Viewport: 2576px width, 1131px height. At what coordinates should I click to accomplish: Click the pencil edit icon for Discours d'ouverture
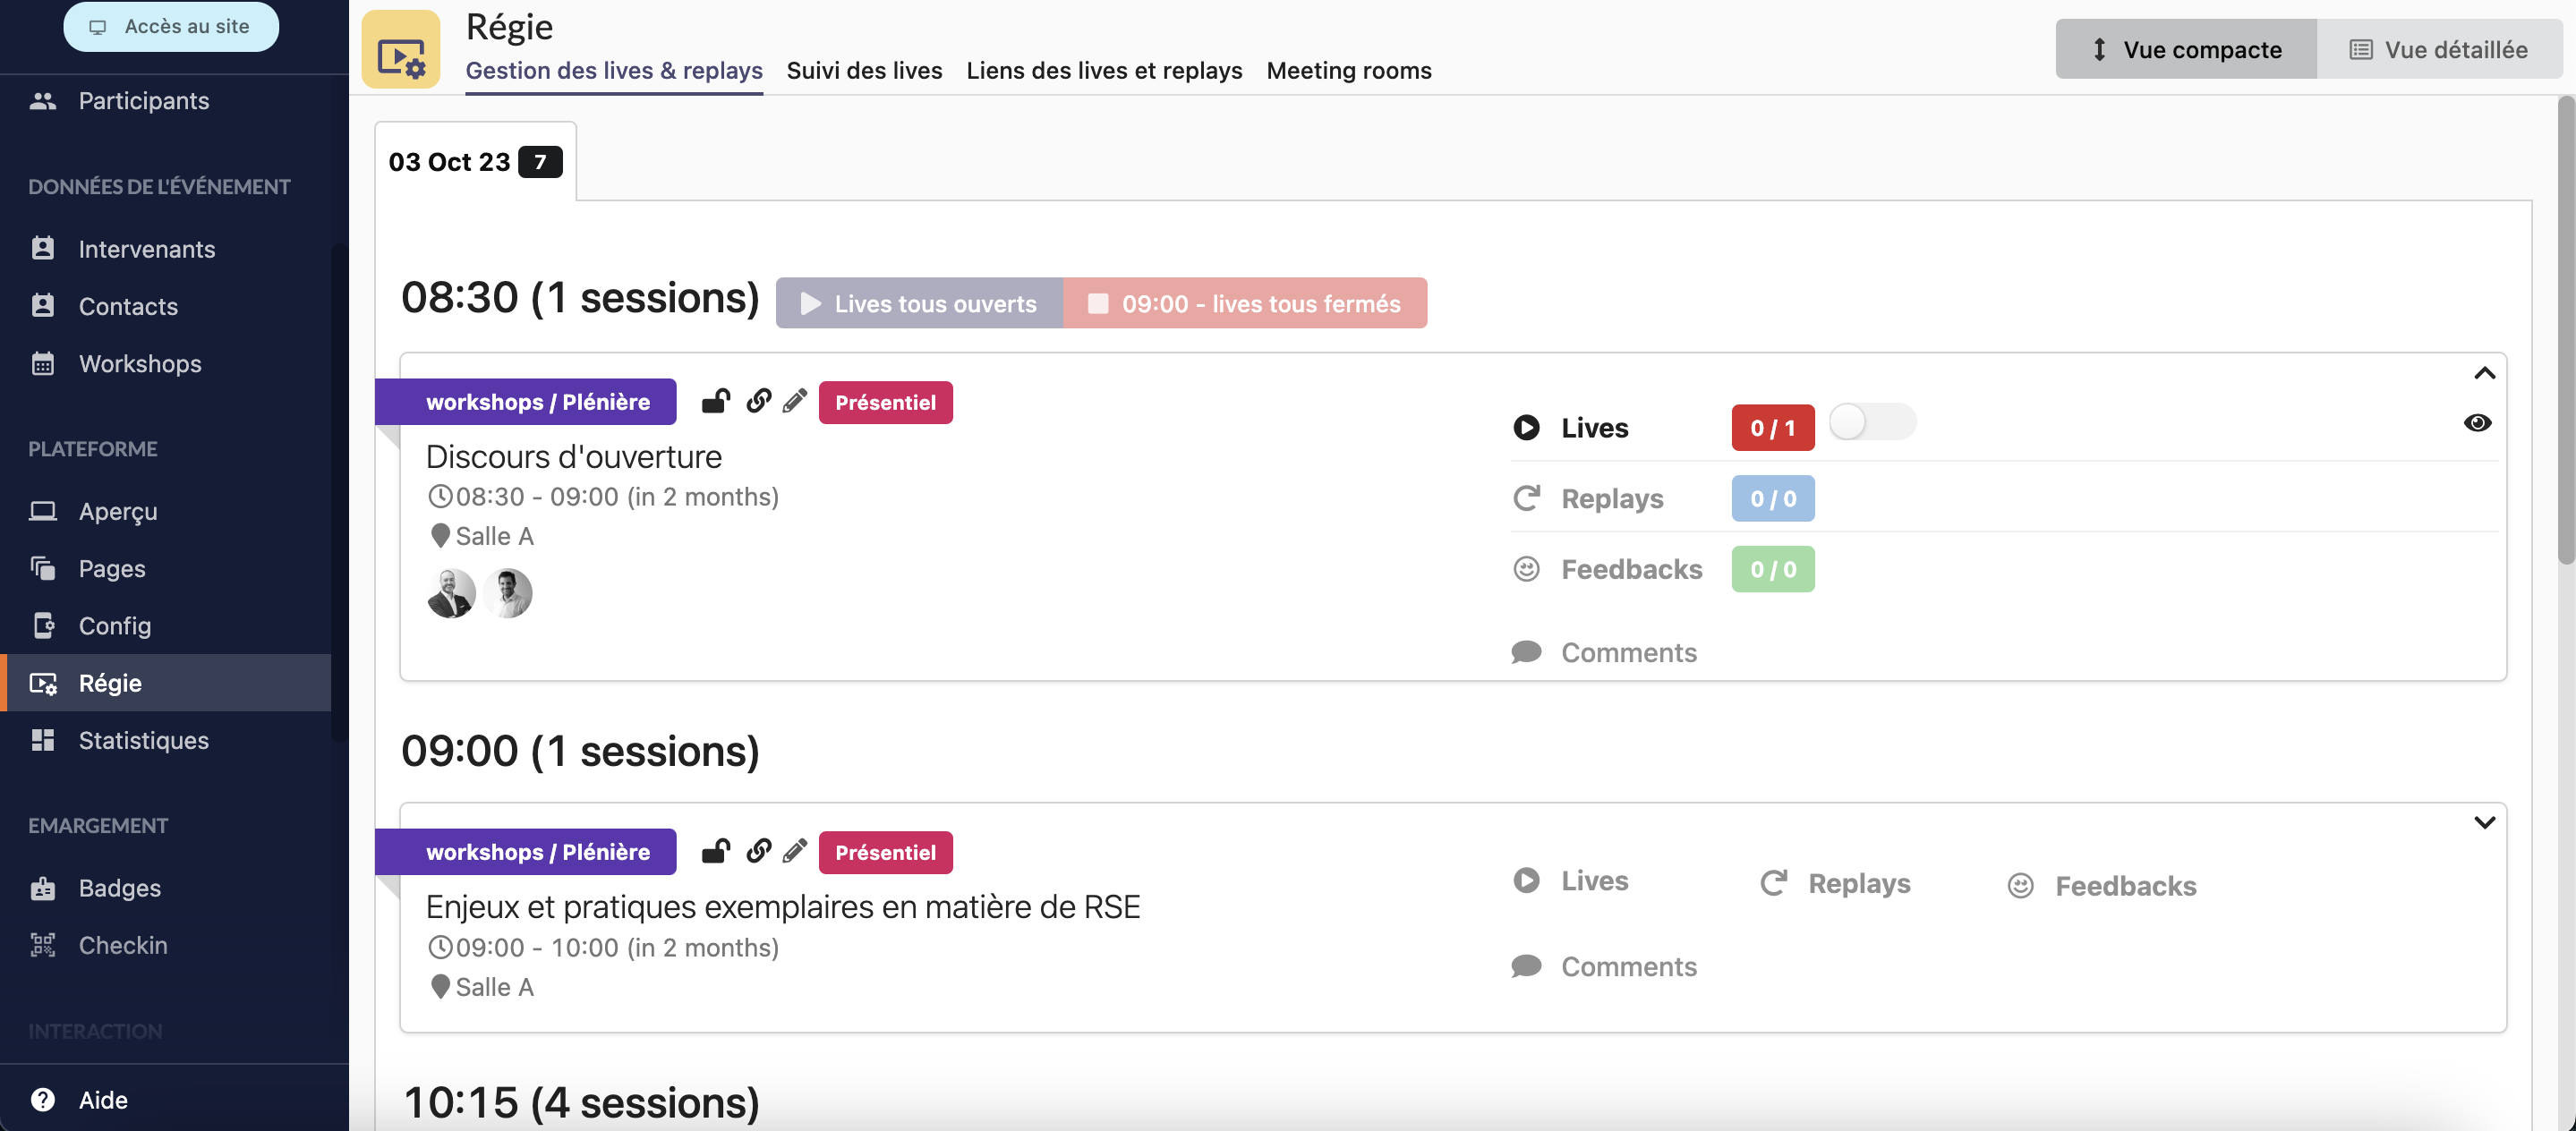pyautogui.click(x=794, y=402)
